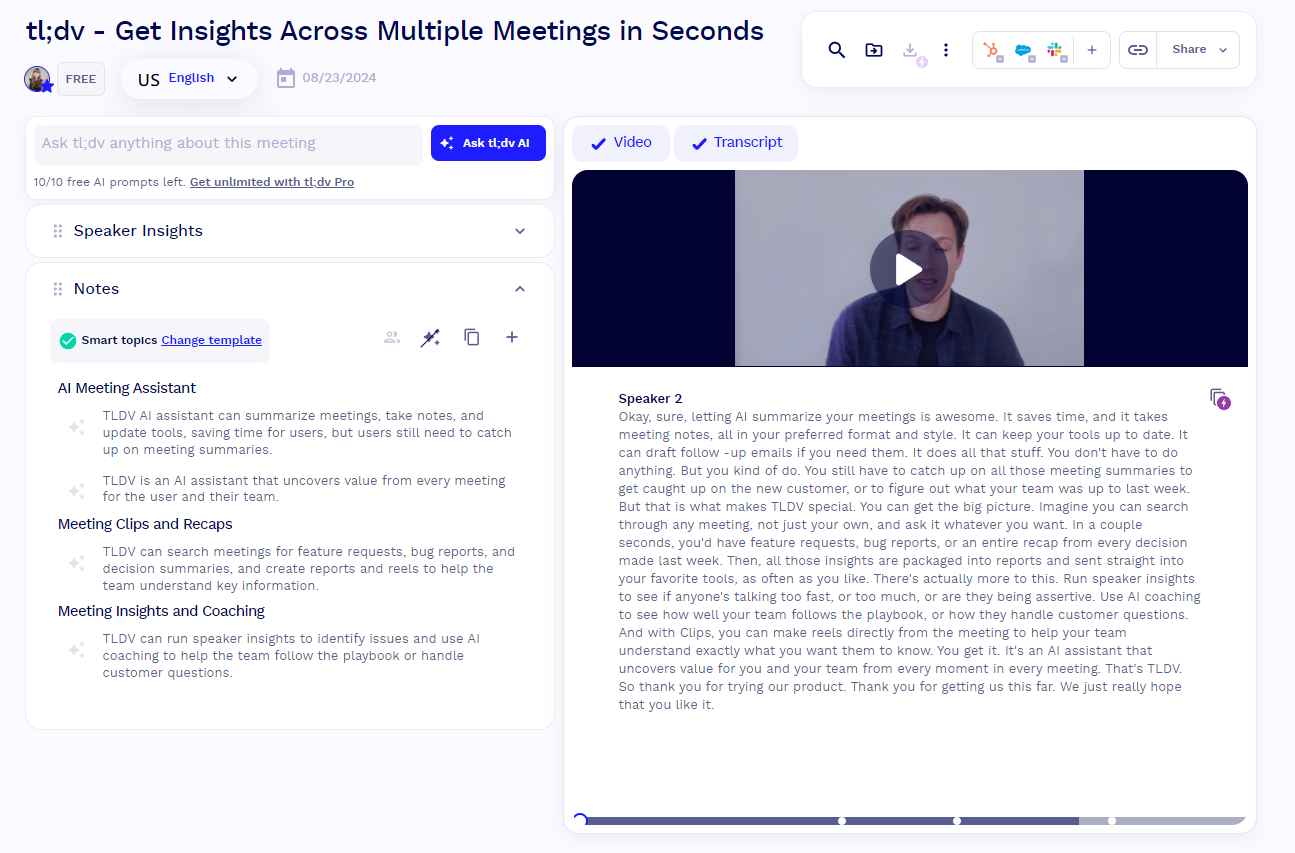Grab the Notes section drag handle
The height and width of the screenshot is (853, 1295).
58,289
